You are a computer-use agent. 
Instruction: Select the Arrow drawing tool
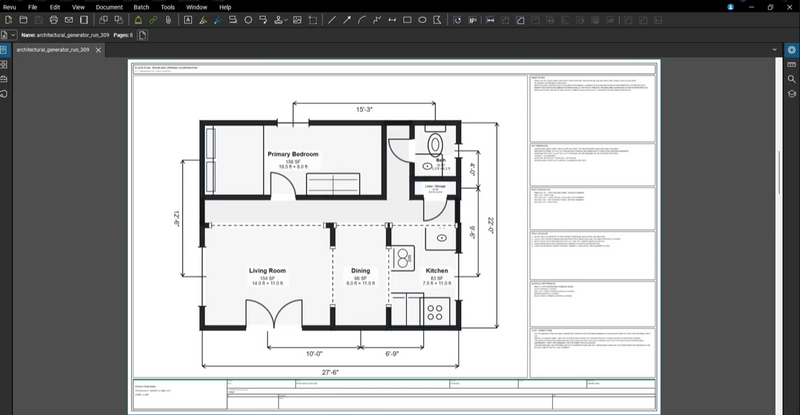[347, 20]
